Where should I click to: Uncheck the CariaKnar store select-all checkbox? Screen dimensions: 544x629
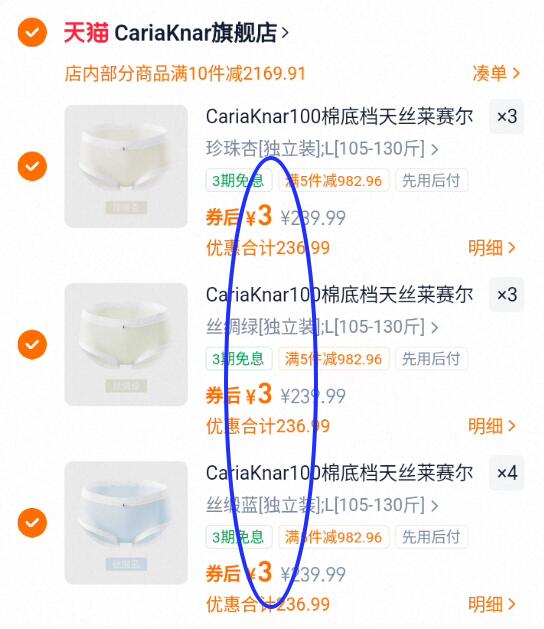coord(32,32)
